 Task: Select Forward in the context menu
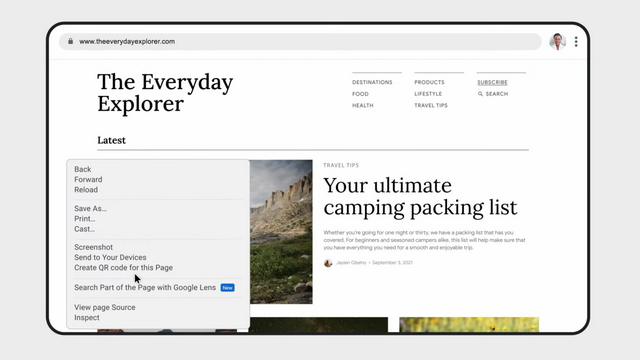point(88,180)
